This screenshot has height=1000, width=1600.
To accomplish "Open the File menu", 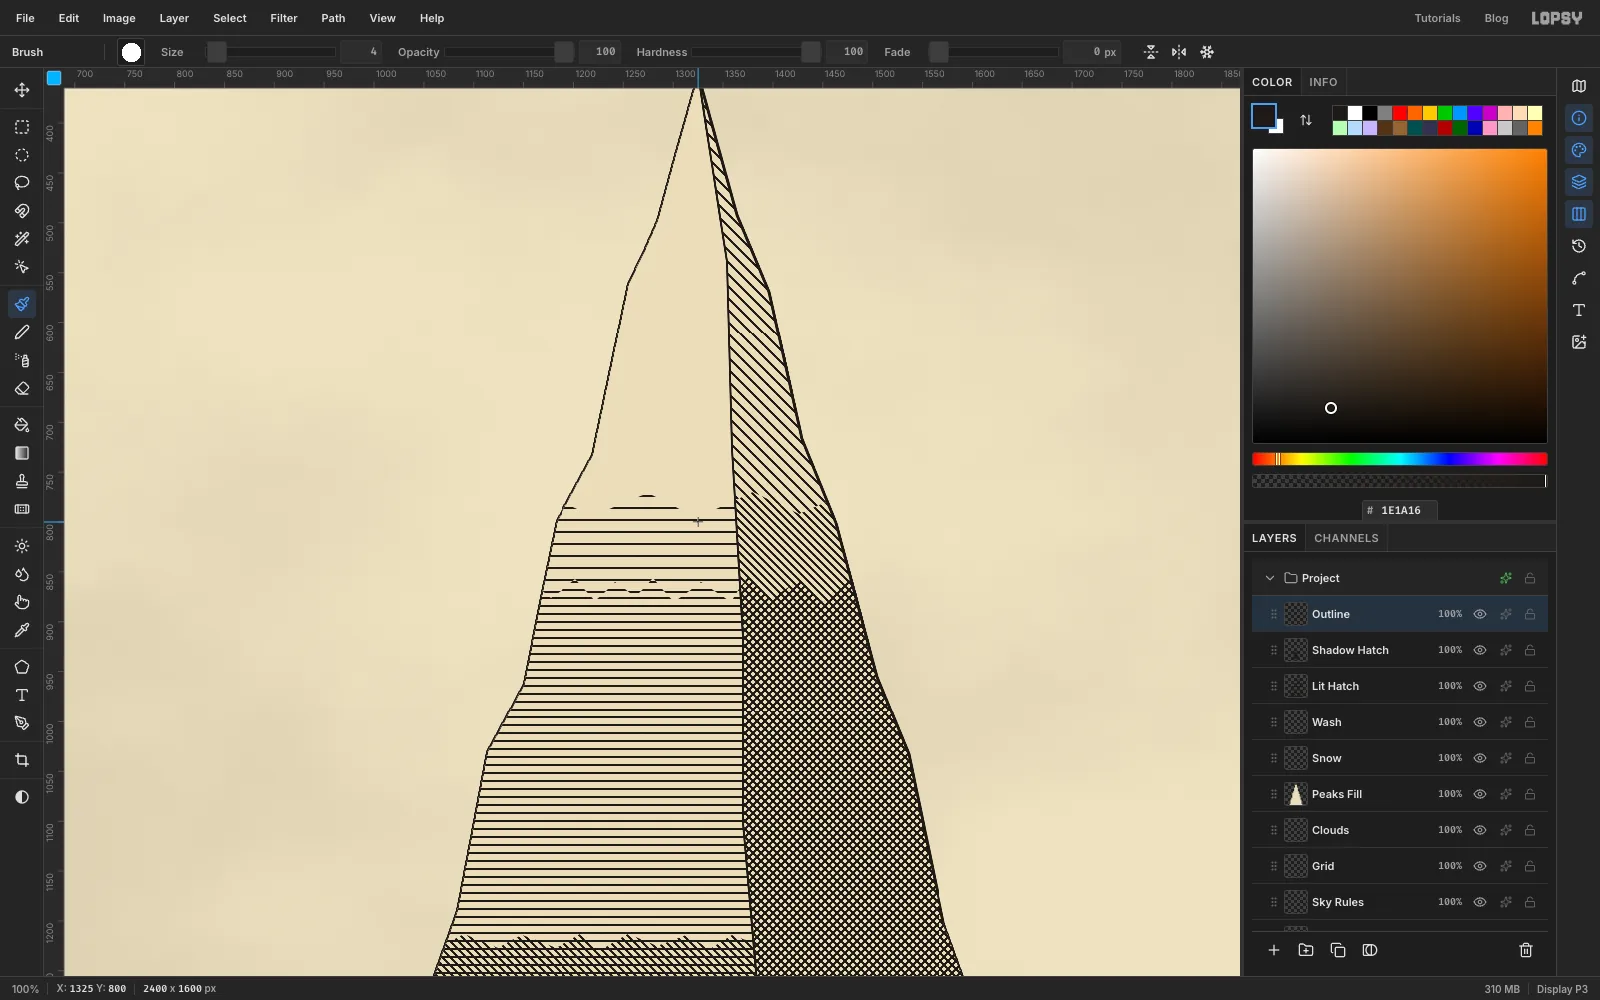I will 25,18.
